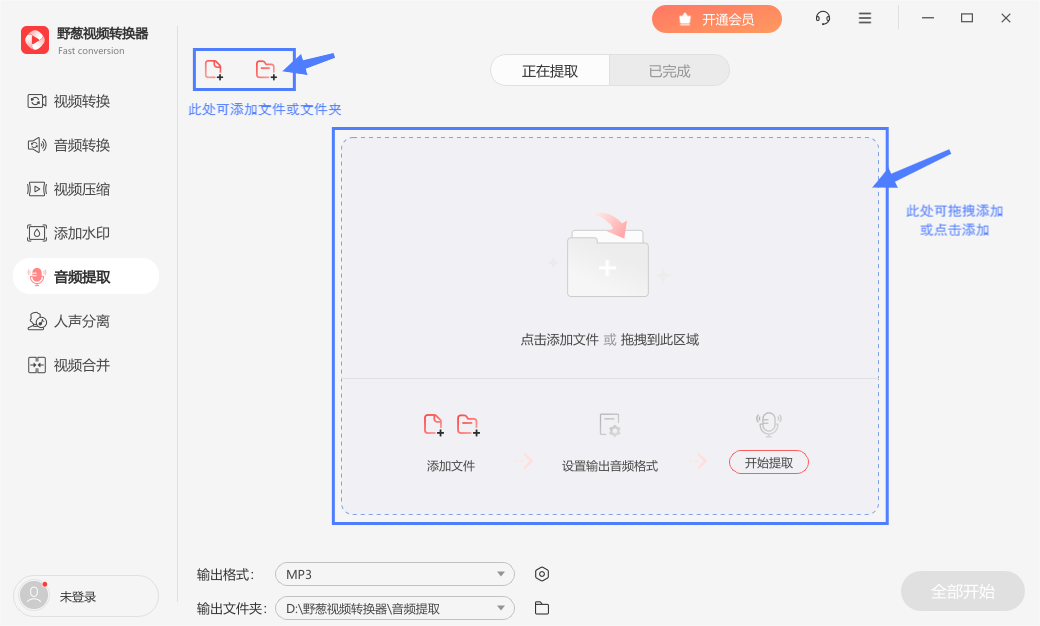Select 视频压缩 in the sidebar
The image size is (1040, 626).
(x=69, y=189)
